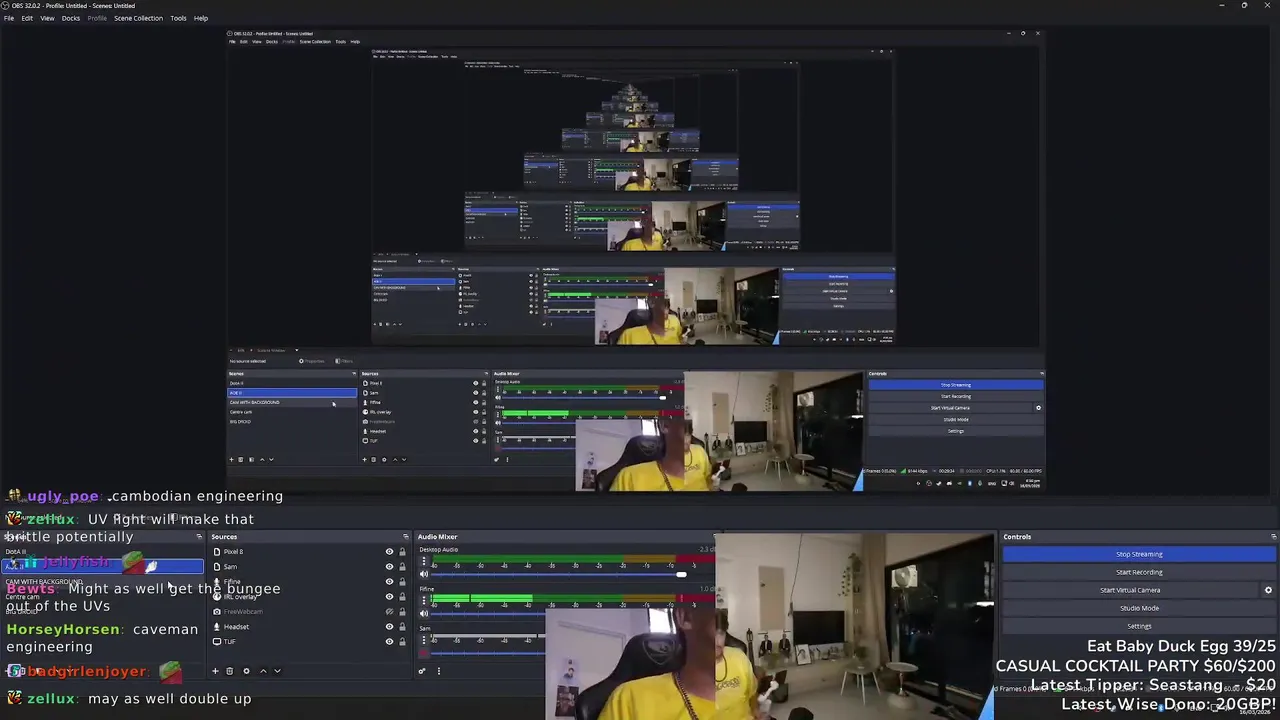Screen dimensions: 1280x720
Task: Toggle visibility of Pixel 8 source
Action: (390, 552)
